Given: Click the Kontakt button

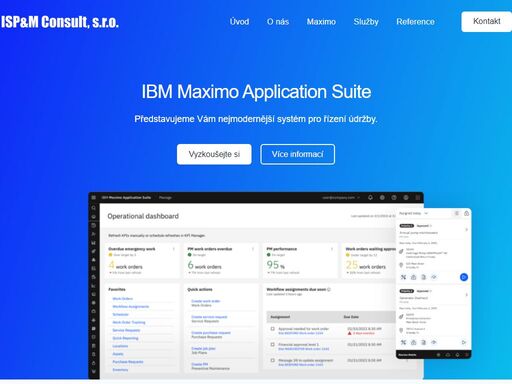Looking at the screenshot, I should click(486, 21).
